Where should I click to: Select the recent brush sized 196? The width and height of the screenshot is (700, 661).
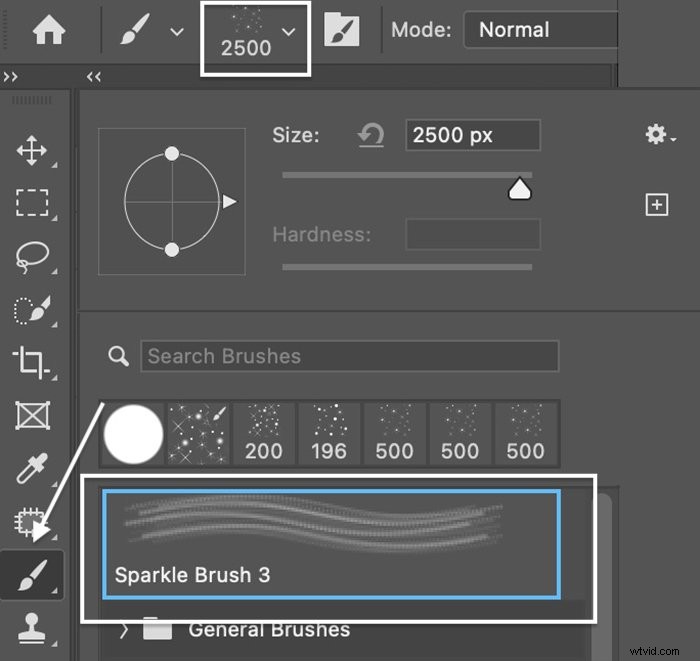(329, 434)
